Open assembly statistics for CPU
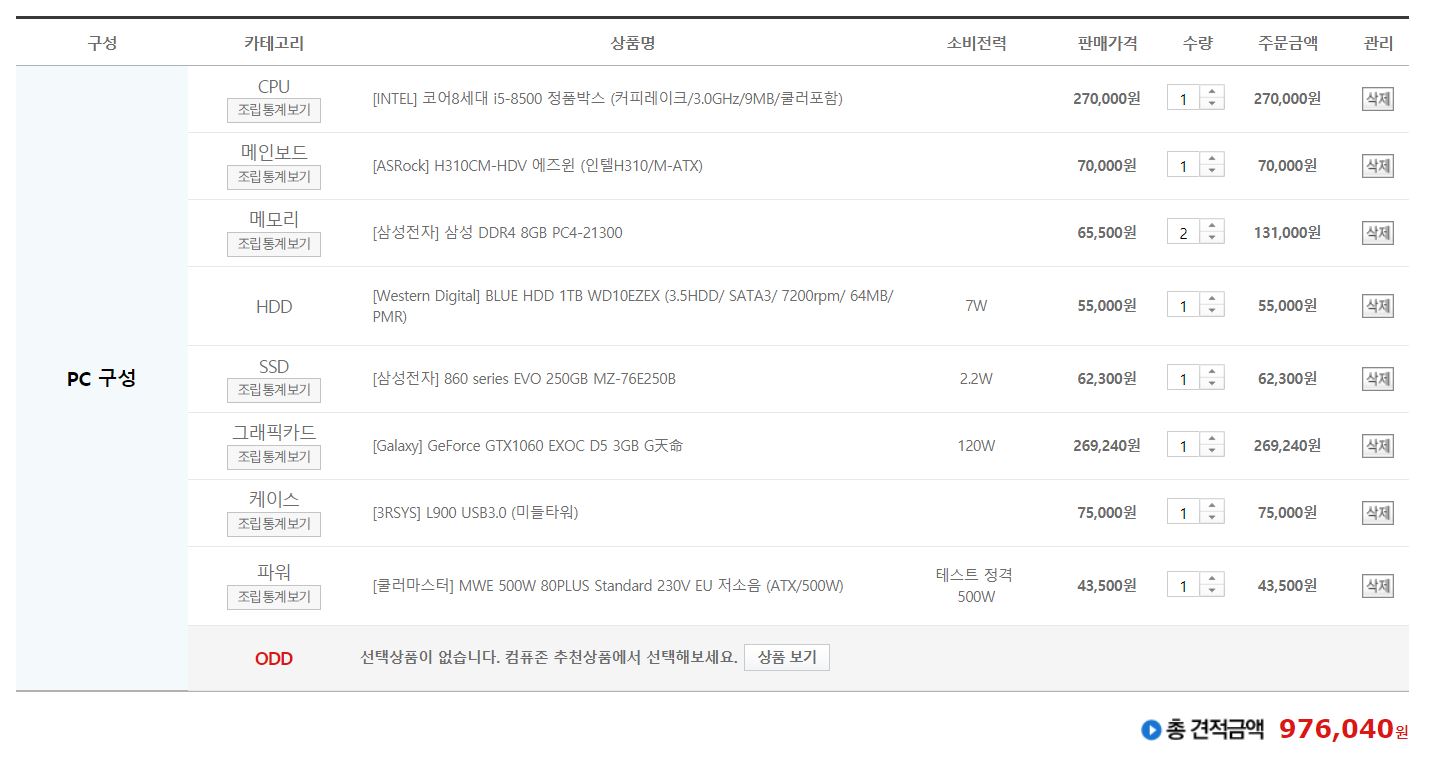 click(x=274, y=110)
